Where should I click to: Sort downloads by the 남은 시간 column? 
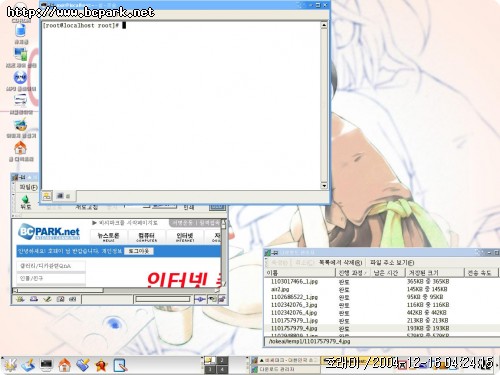(388, 273)
